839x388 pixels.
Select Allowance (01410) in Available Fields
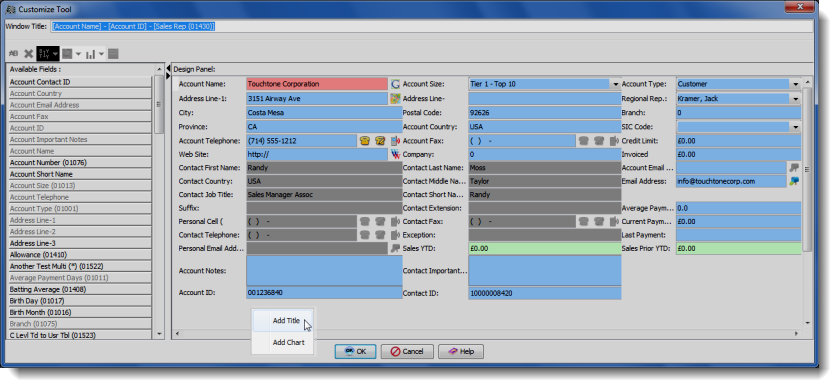(x=80, y=255)
